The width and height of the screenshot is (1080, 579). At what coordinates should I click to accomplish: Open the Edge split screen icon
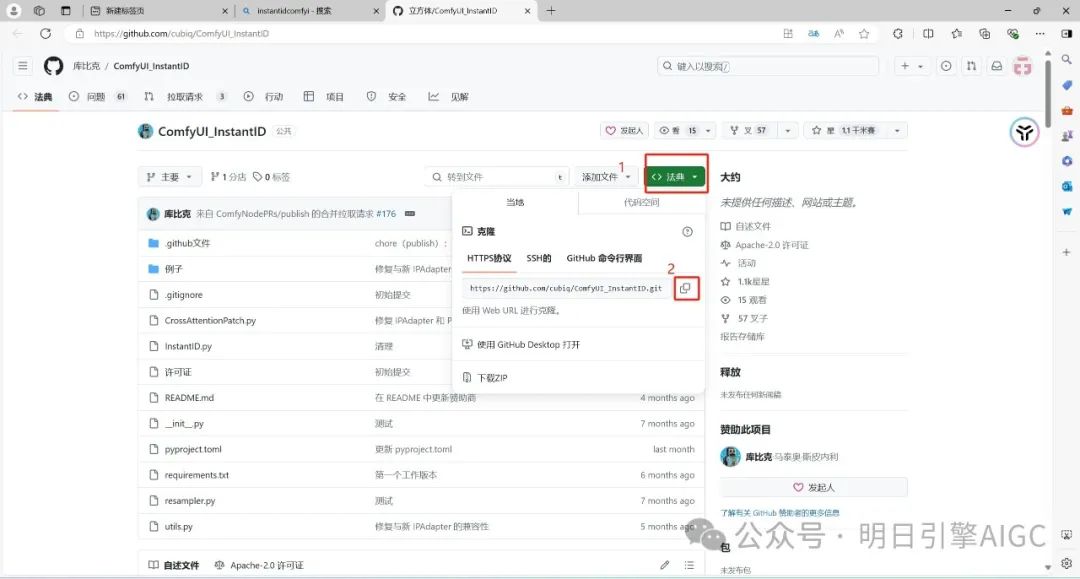click(928, 33)
